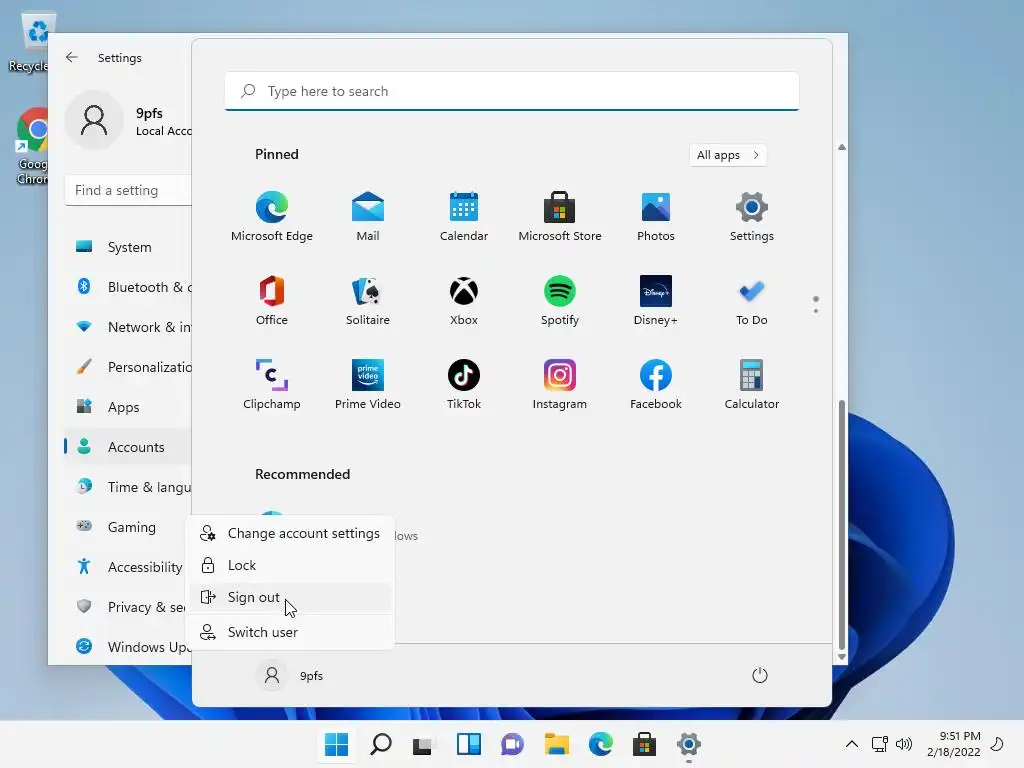The image size is (1024, 768).
Task: Launch the TikTok app
Action: [464, 384]
